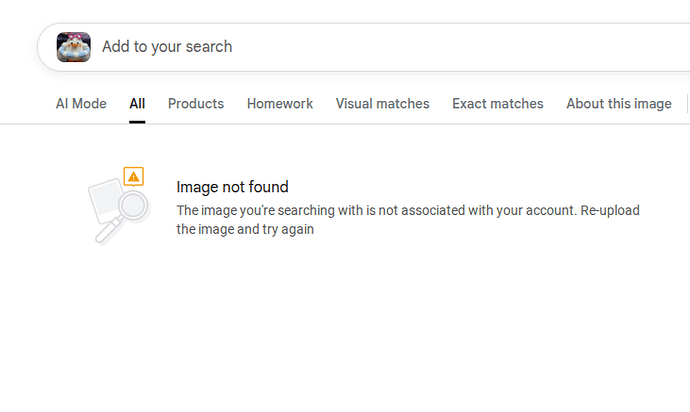Open the Products tab

196,104
